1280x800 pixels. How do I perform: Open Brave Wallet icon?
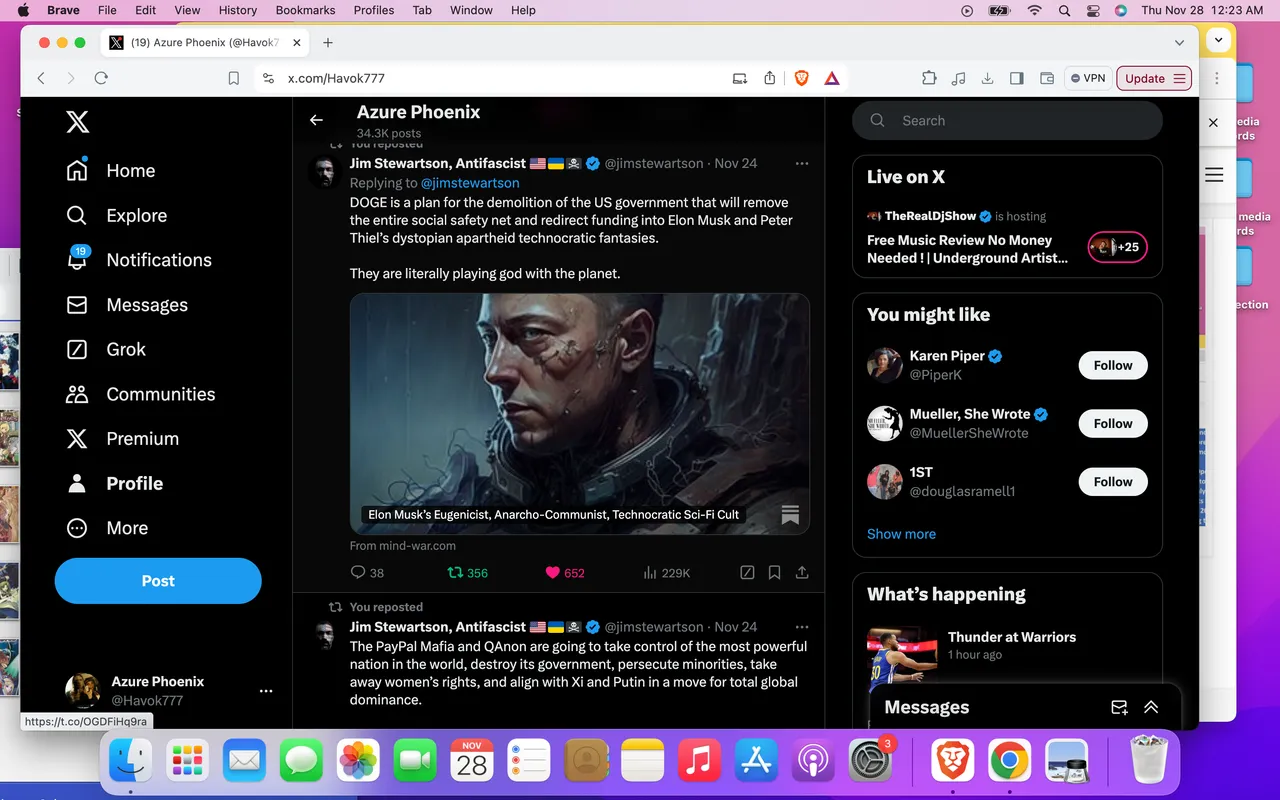point(1047,78)
